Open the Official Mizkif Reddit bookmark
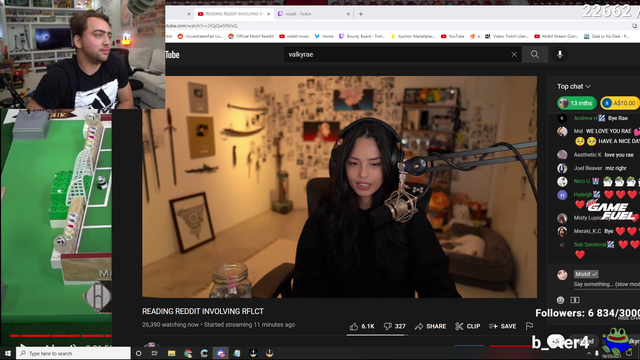 (251, 36)
